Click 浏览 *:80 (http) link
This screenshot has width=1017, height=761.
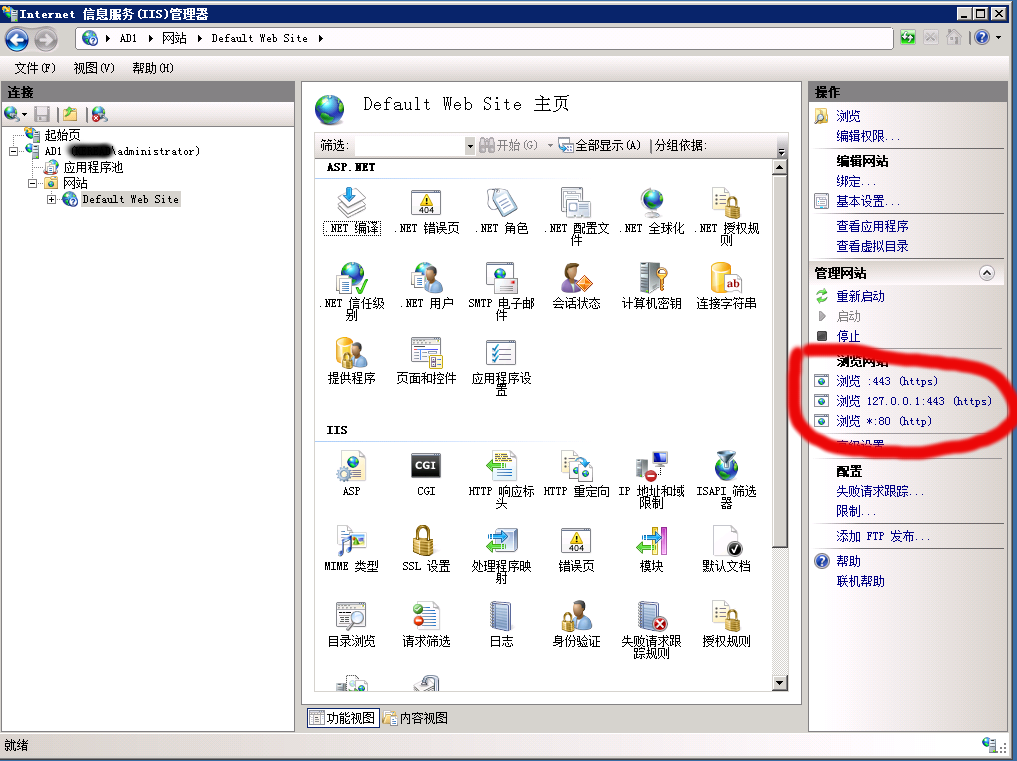(x=884, y=421)
